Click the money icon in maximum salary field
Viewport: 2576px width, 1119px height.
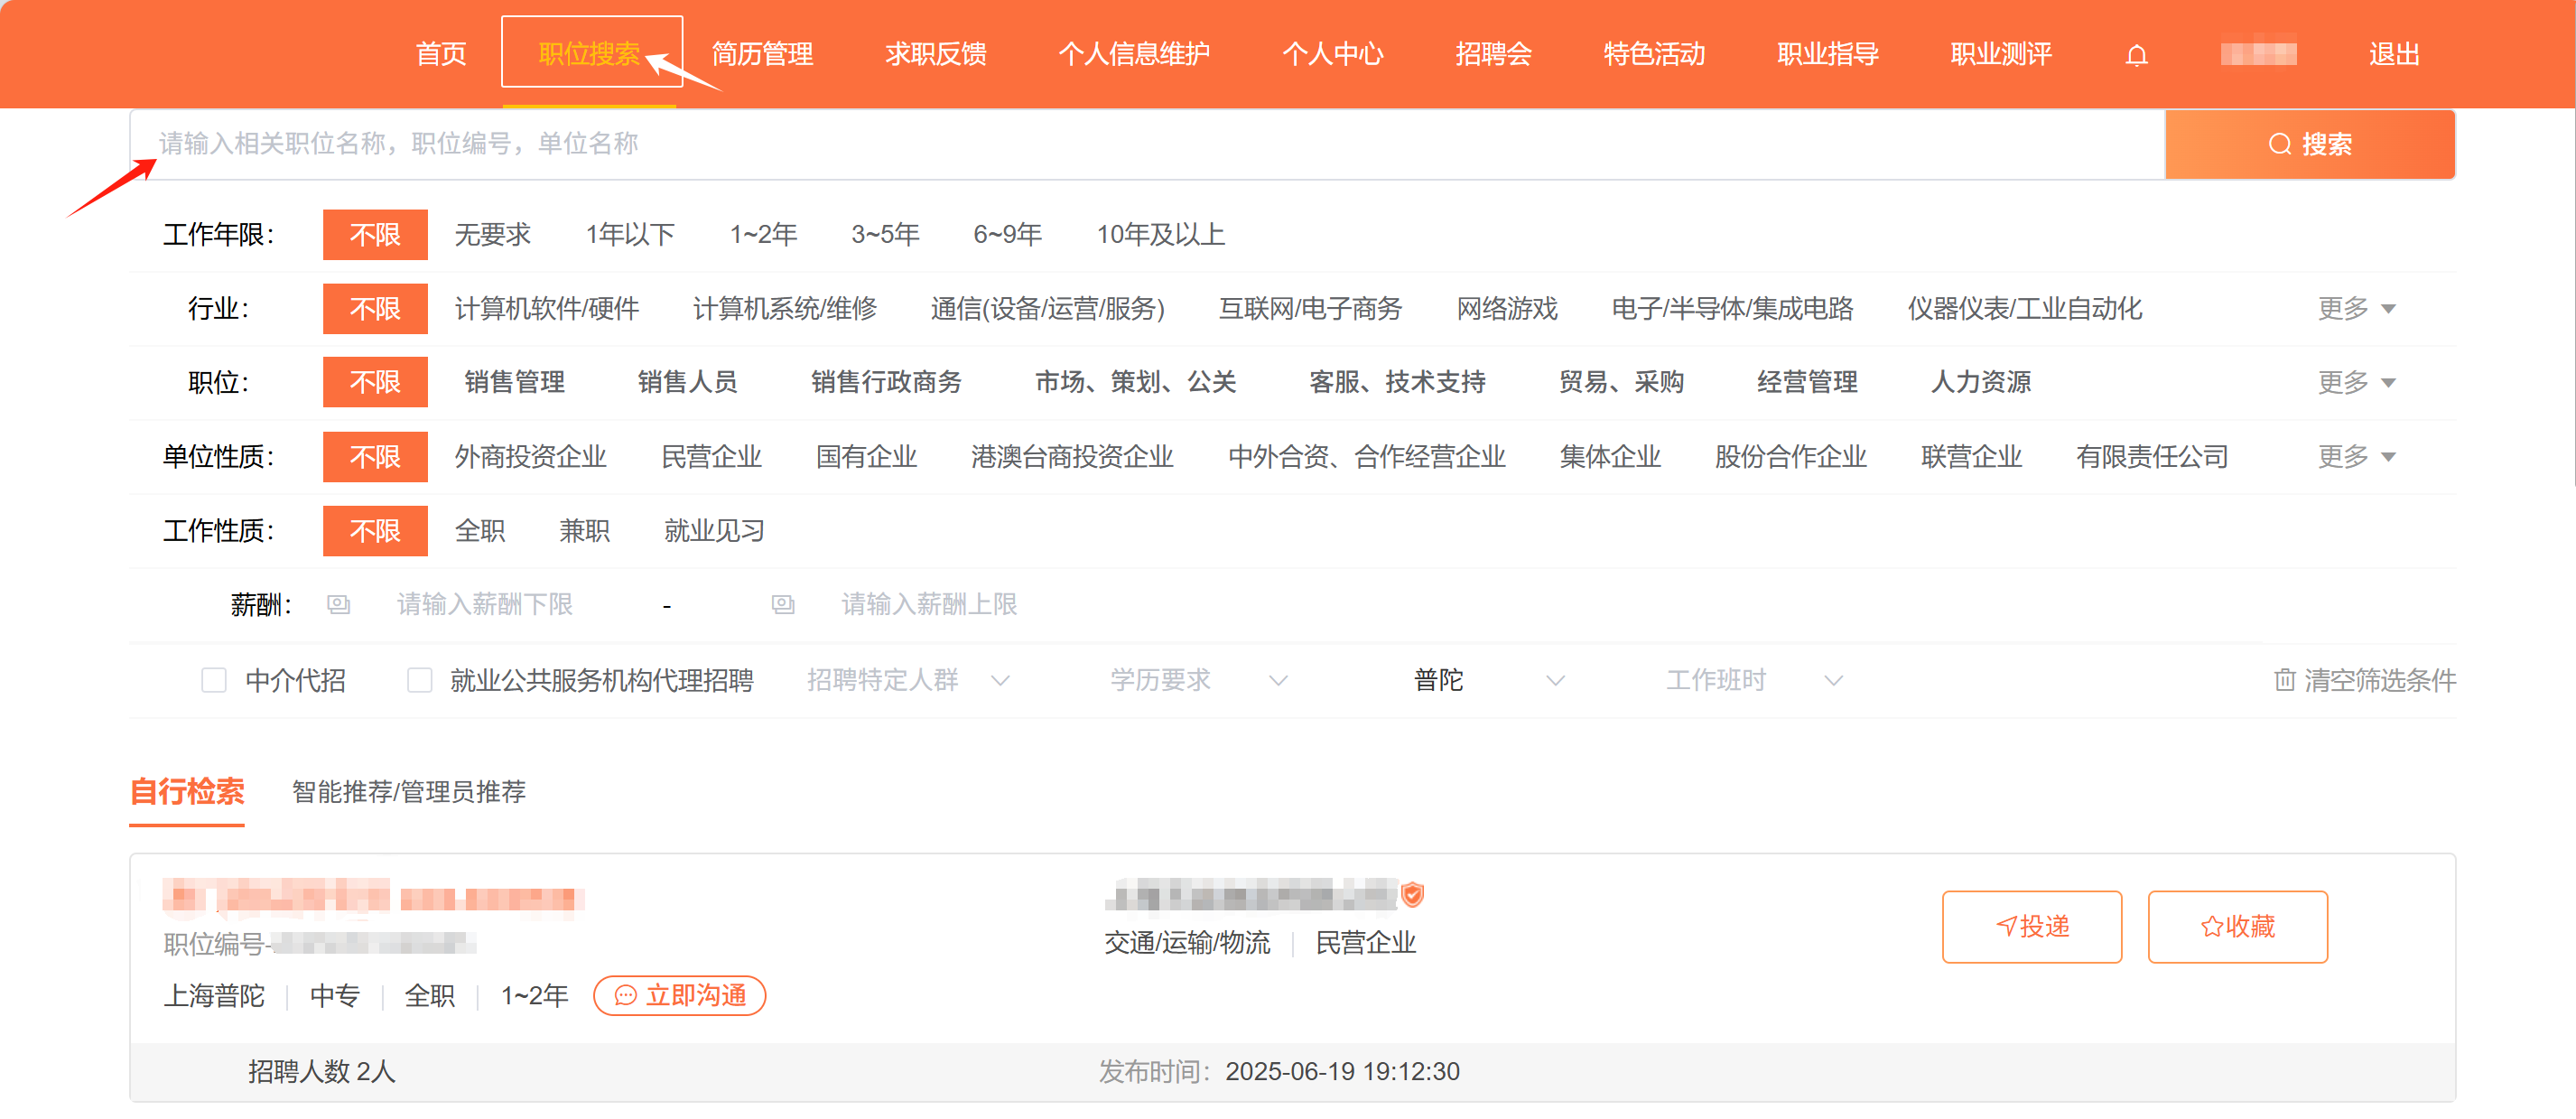(783, 604)
